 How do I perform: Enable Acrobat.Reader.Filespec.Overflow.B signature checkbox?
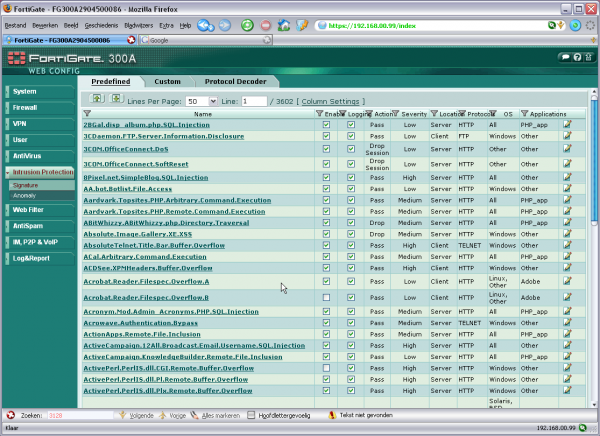326,297
